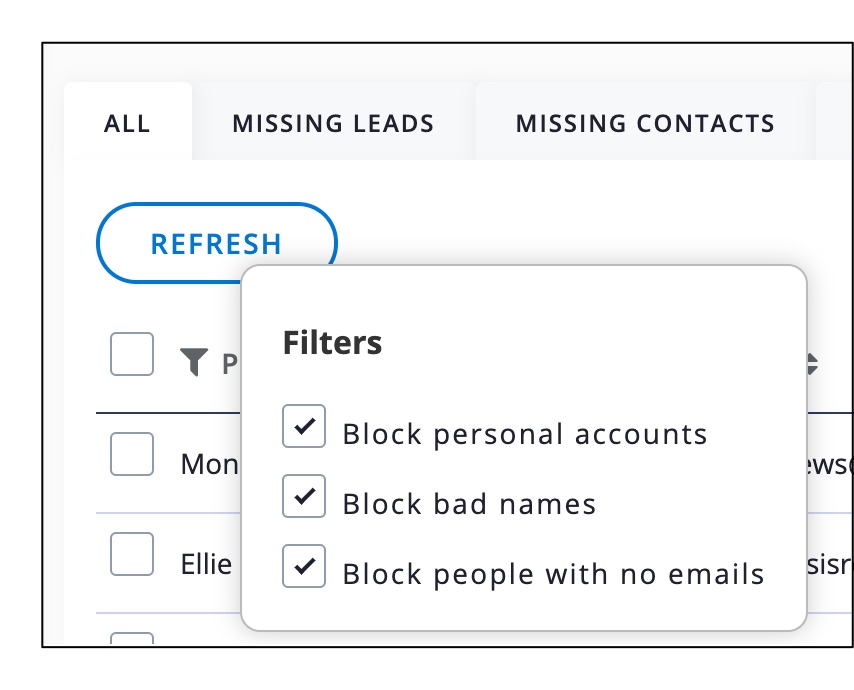Switch to the ALL tab

127,124
